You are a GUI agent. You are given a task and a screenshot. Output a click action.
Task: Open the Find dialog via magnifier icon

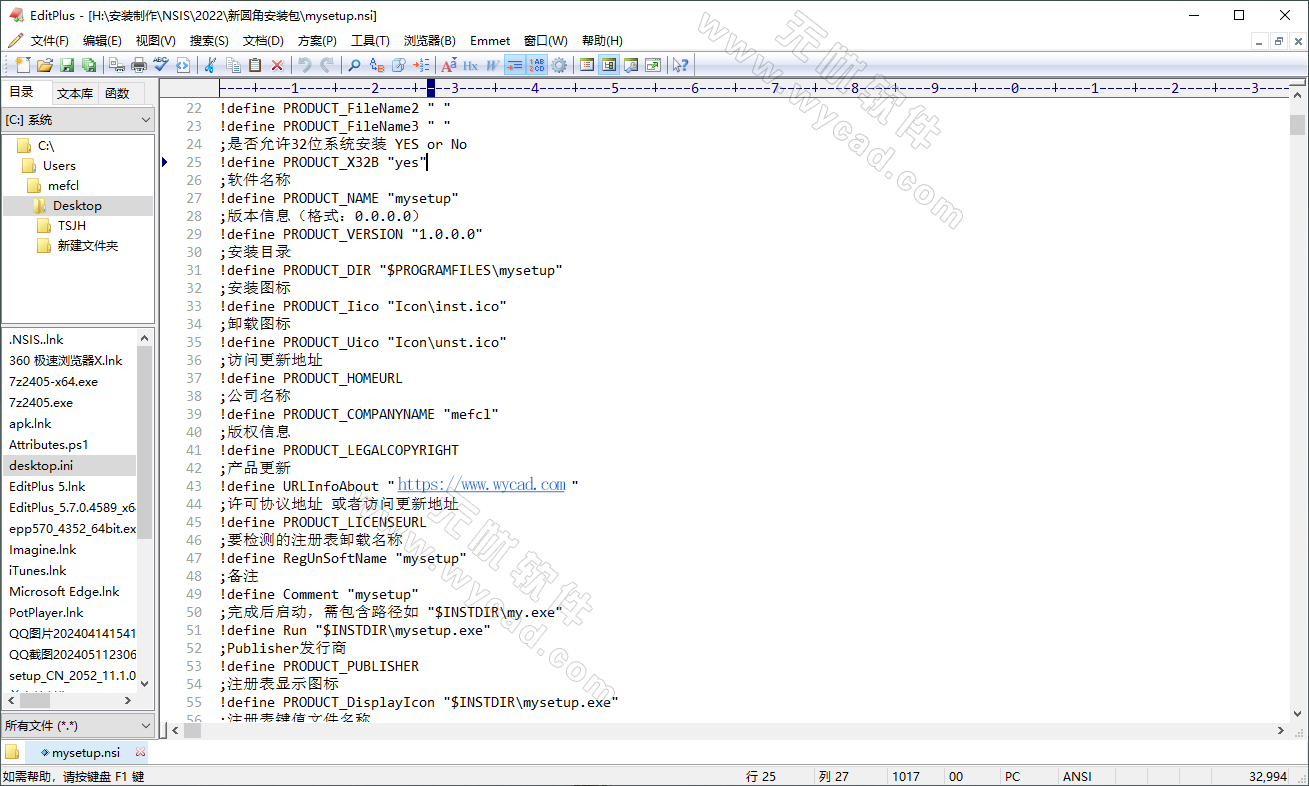point(353,65)
